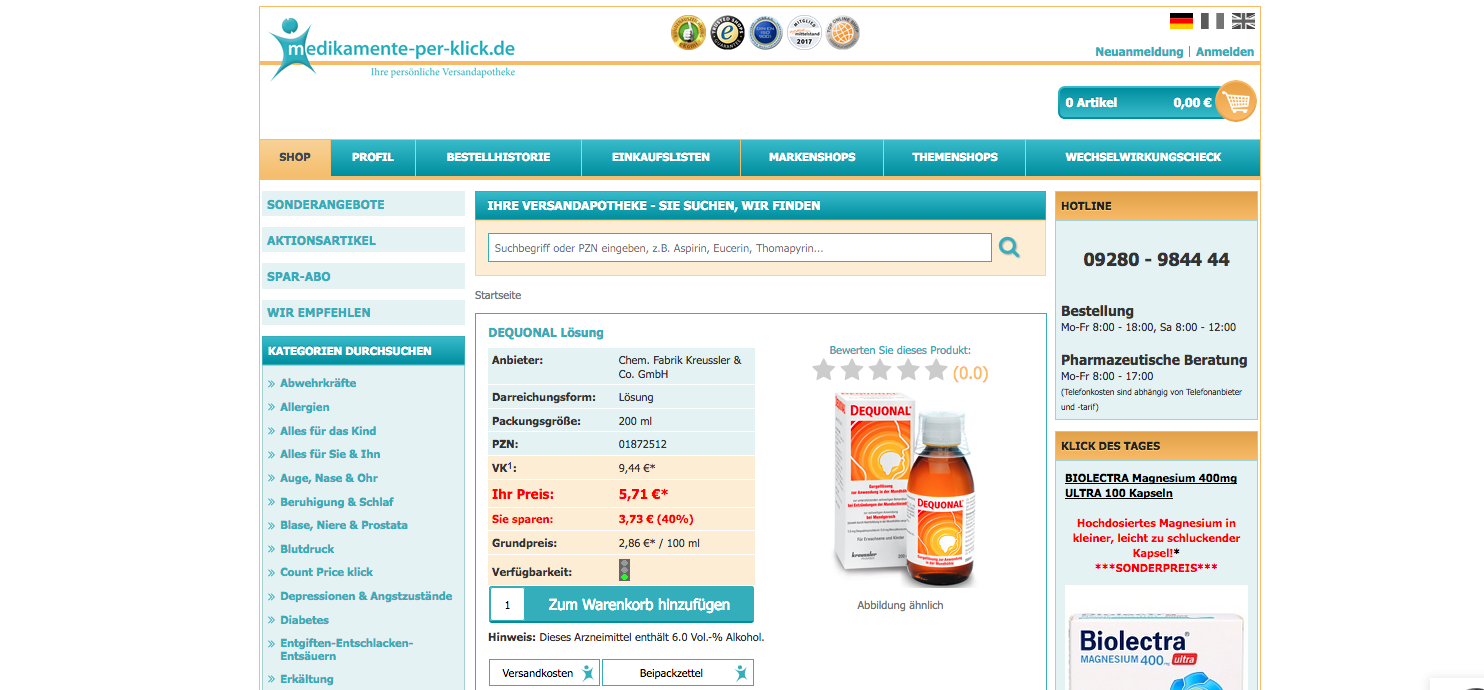This screenshot has height=690, width=1484.
Task: Switch language with the German flag
Action: (1181, 21)
